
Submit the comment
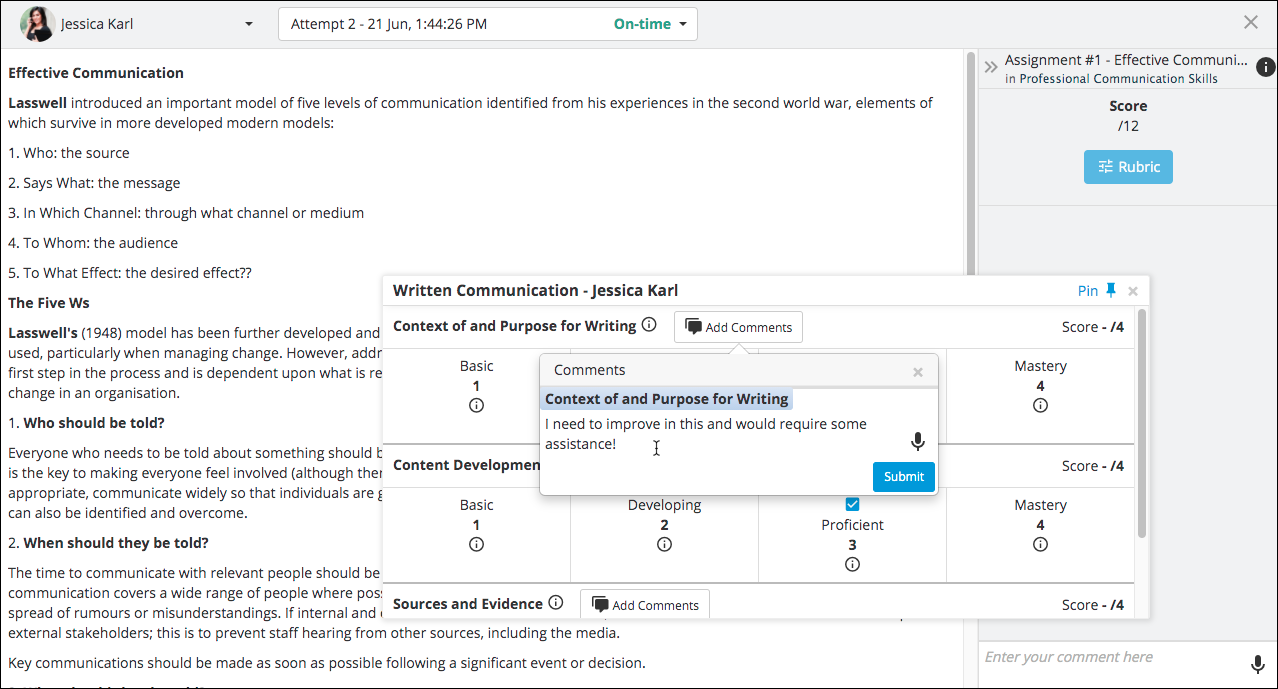[904, 477]
